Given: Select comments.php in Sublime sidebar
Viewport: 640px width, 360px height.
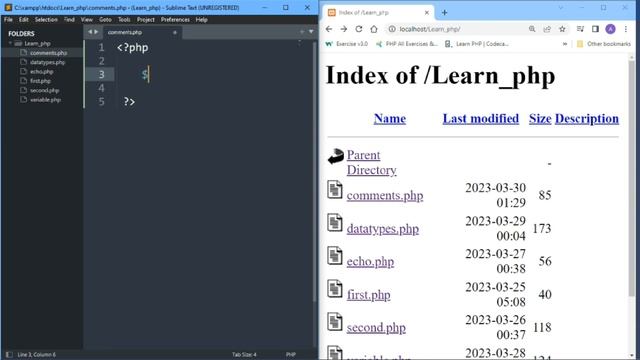Looking at the screenshot, I should point(48,53).
